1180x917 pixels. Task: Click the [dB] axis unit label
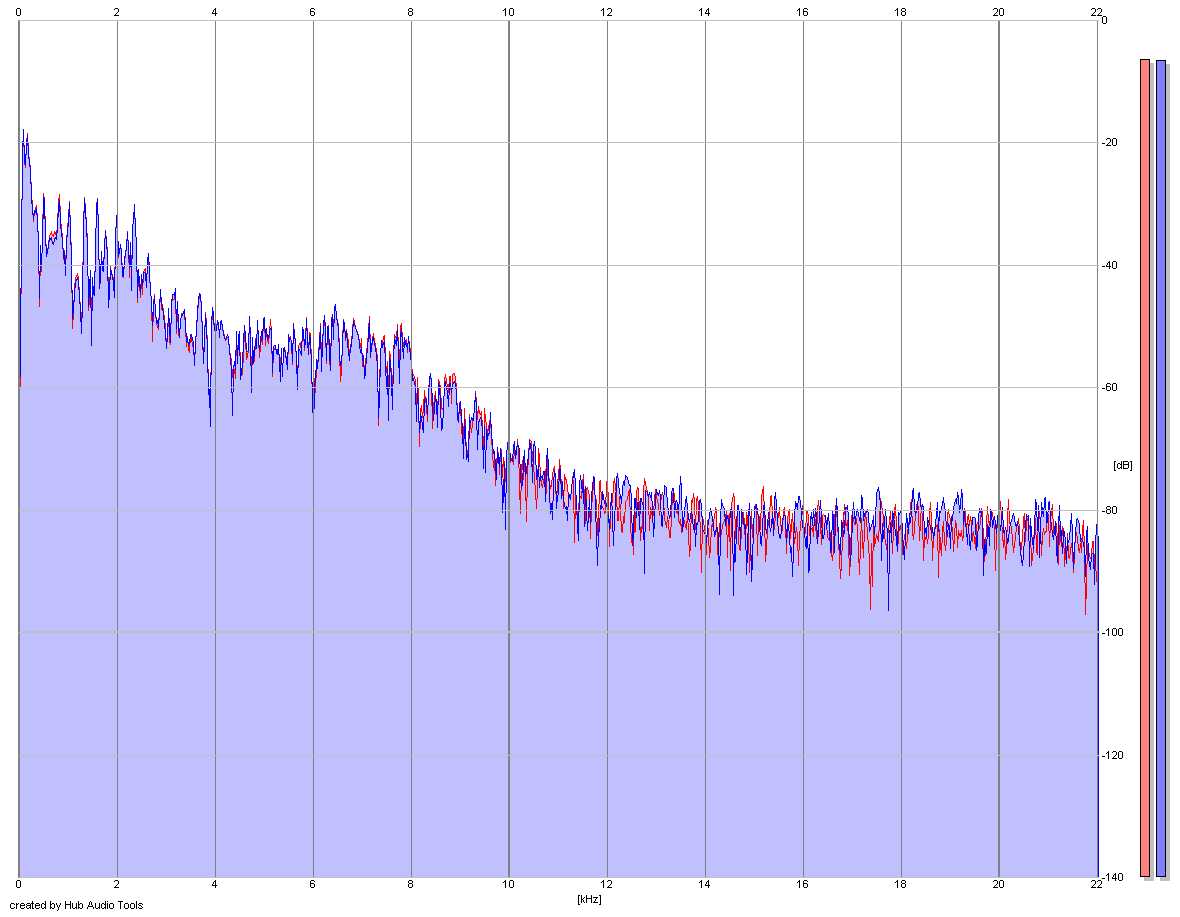1122,465
